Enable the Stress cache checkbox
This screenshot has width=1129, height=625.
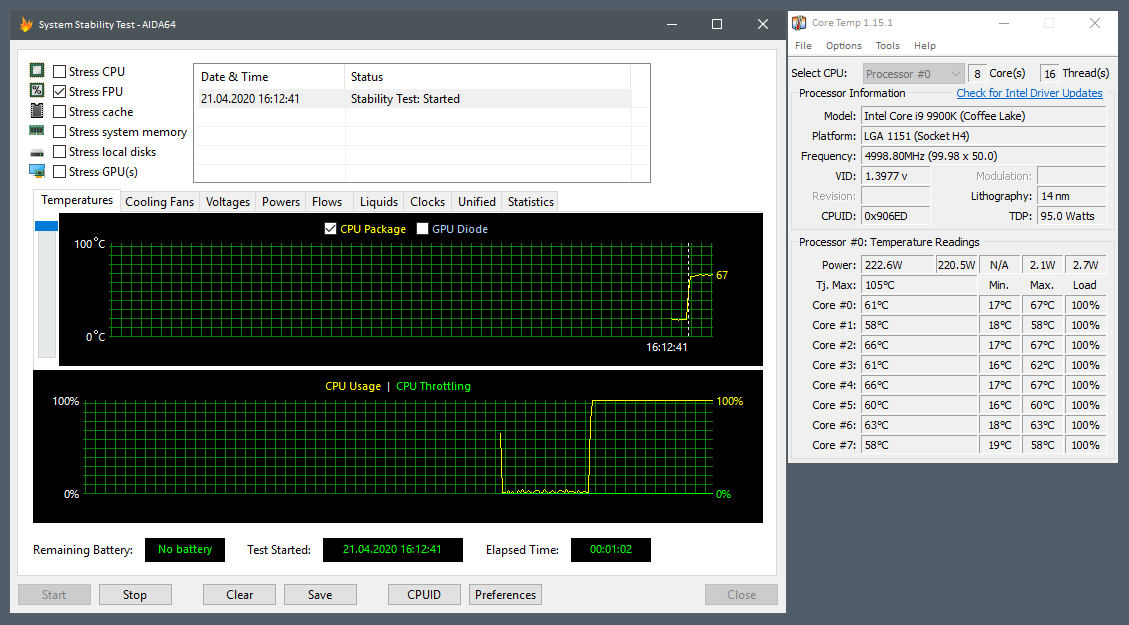pos(60,112)
